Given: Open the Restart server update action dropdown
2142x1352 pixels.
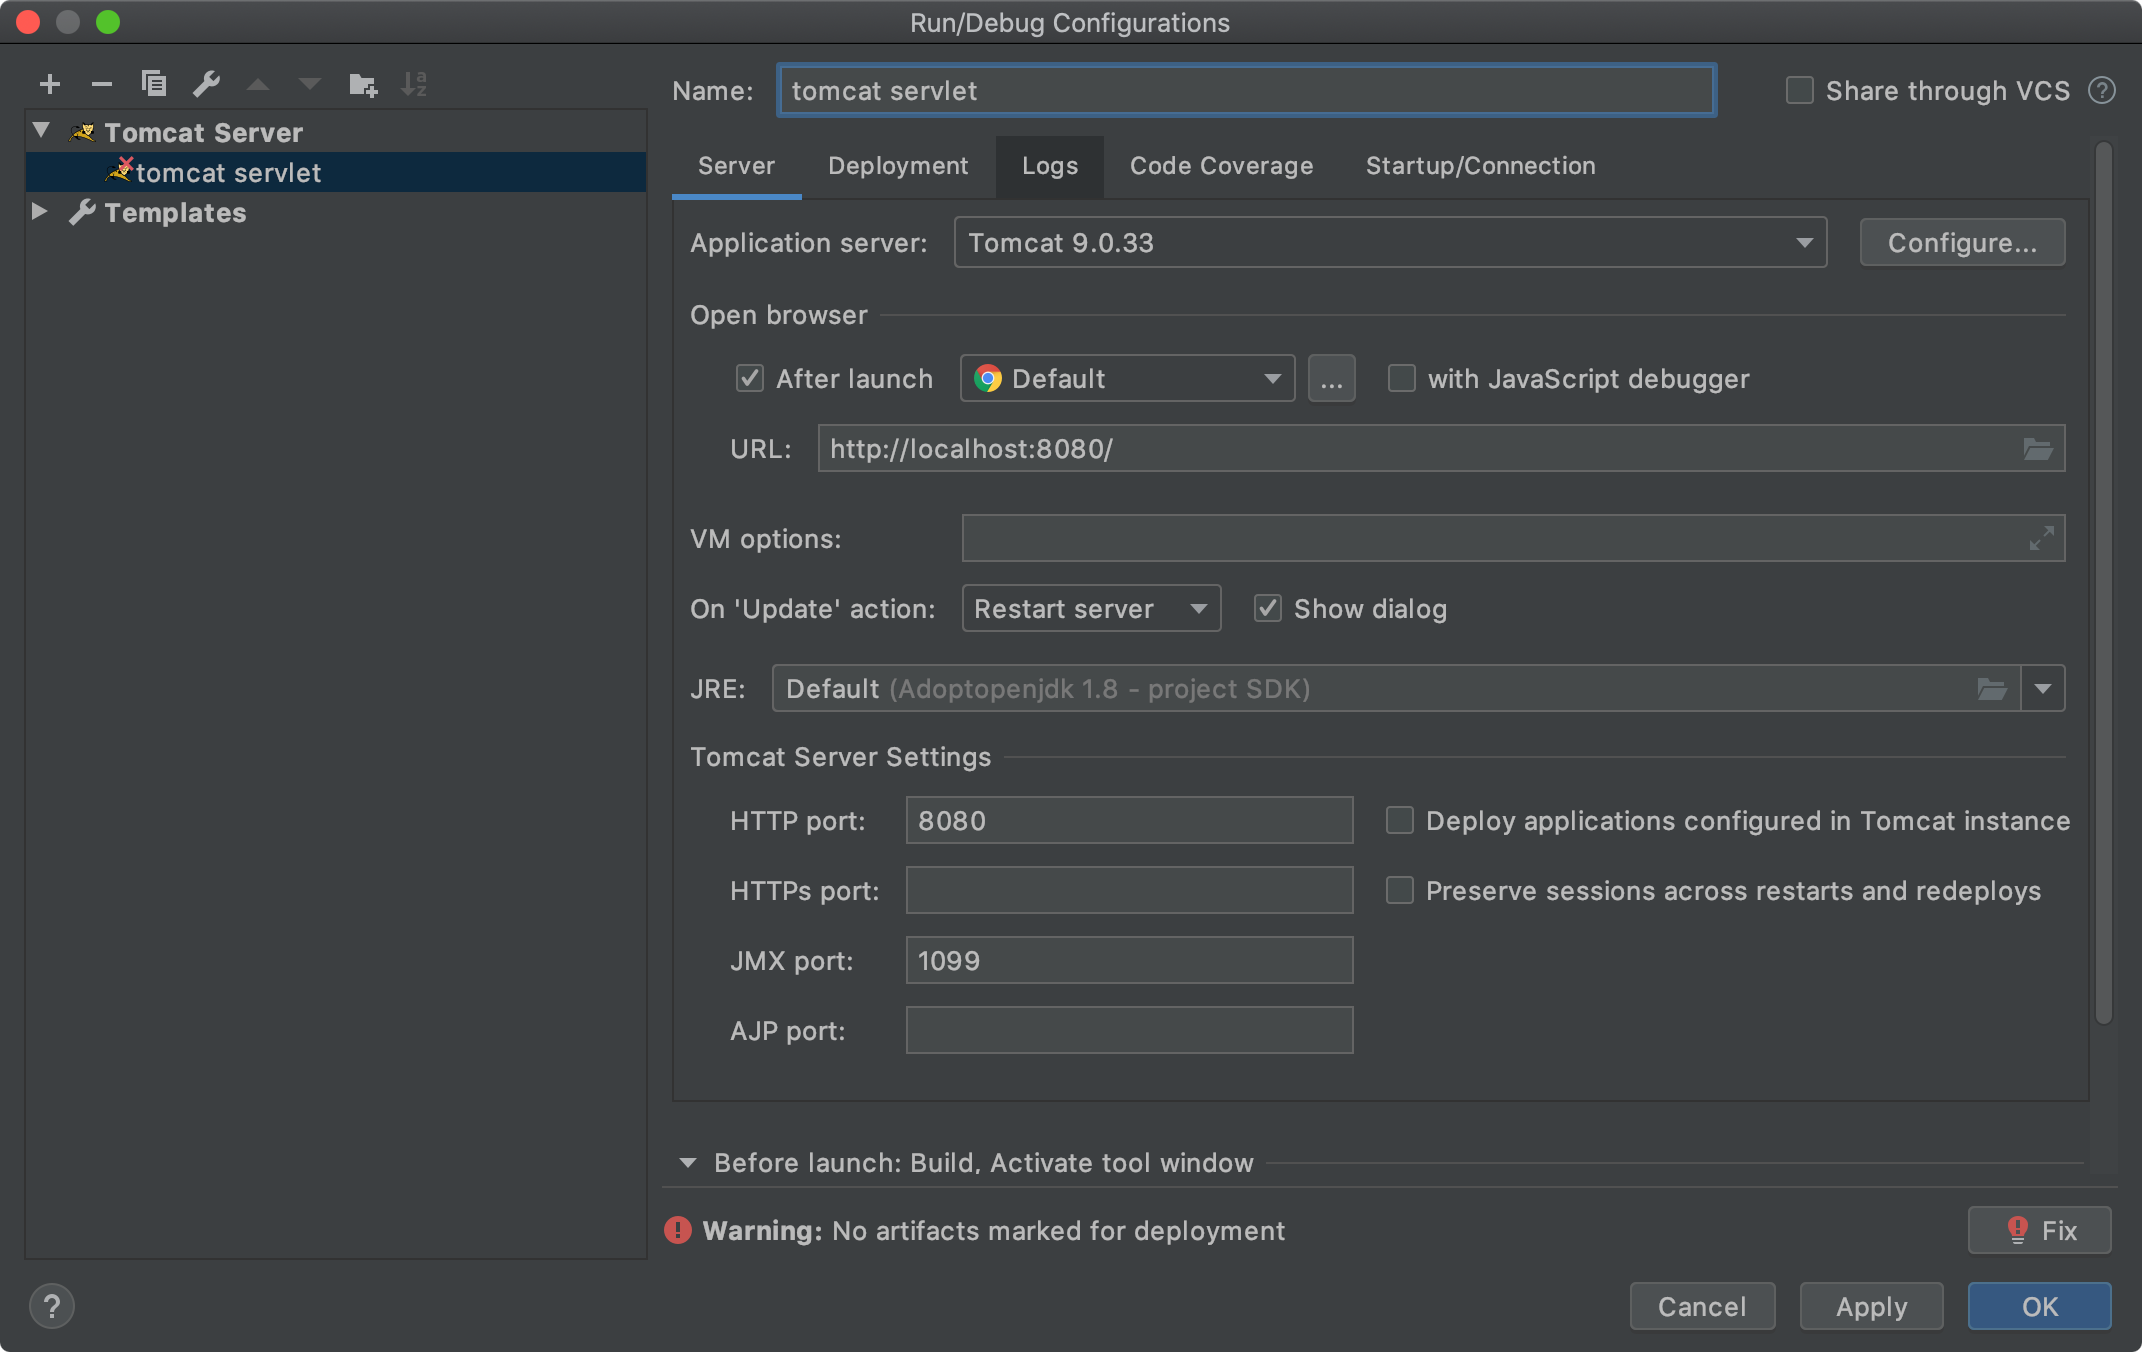Looking at the screenshot, I should click(x=1090, y=609).
